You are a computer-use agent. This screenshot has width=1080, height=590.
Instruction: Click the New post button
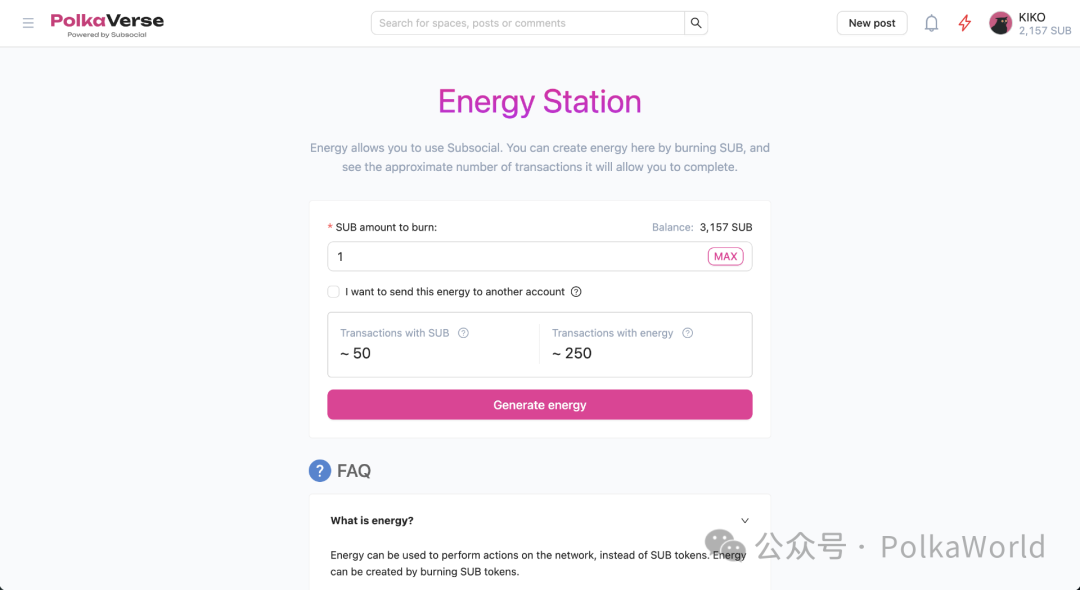pyautogui.click(x=872, y=23)
